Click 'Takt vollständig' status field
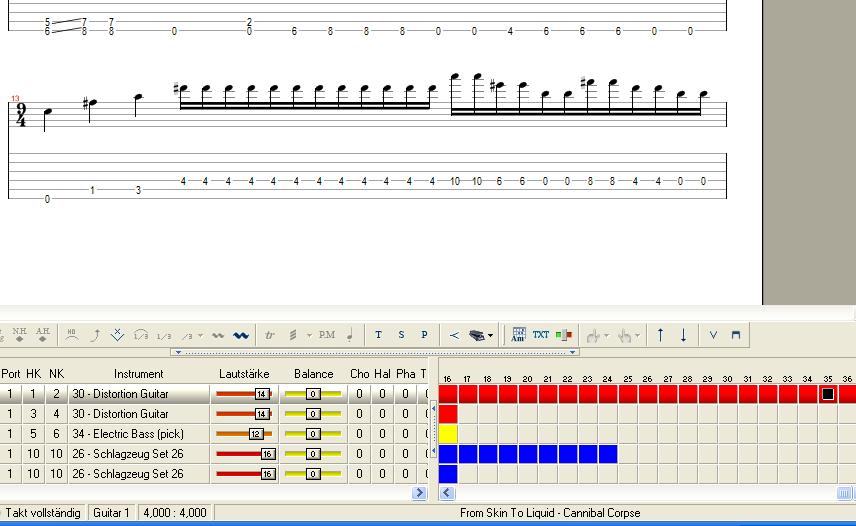 coord(43,513)
